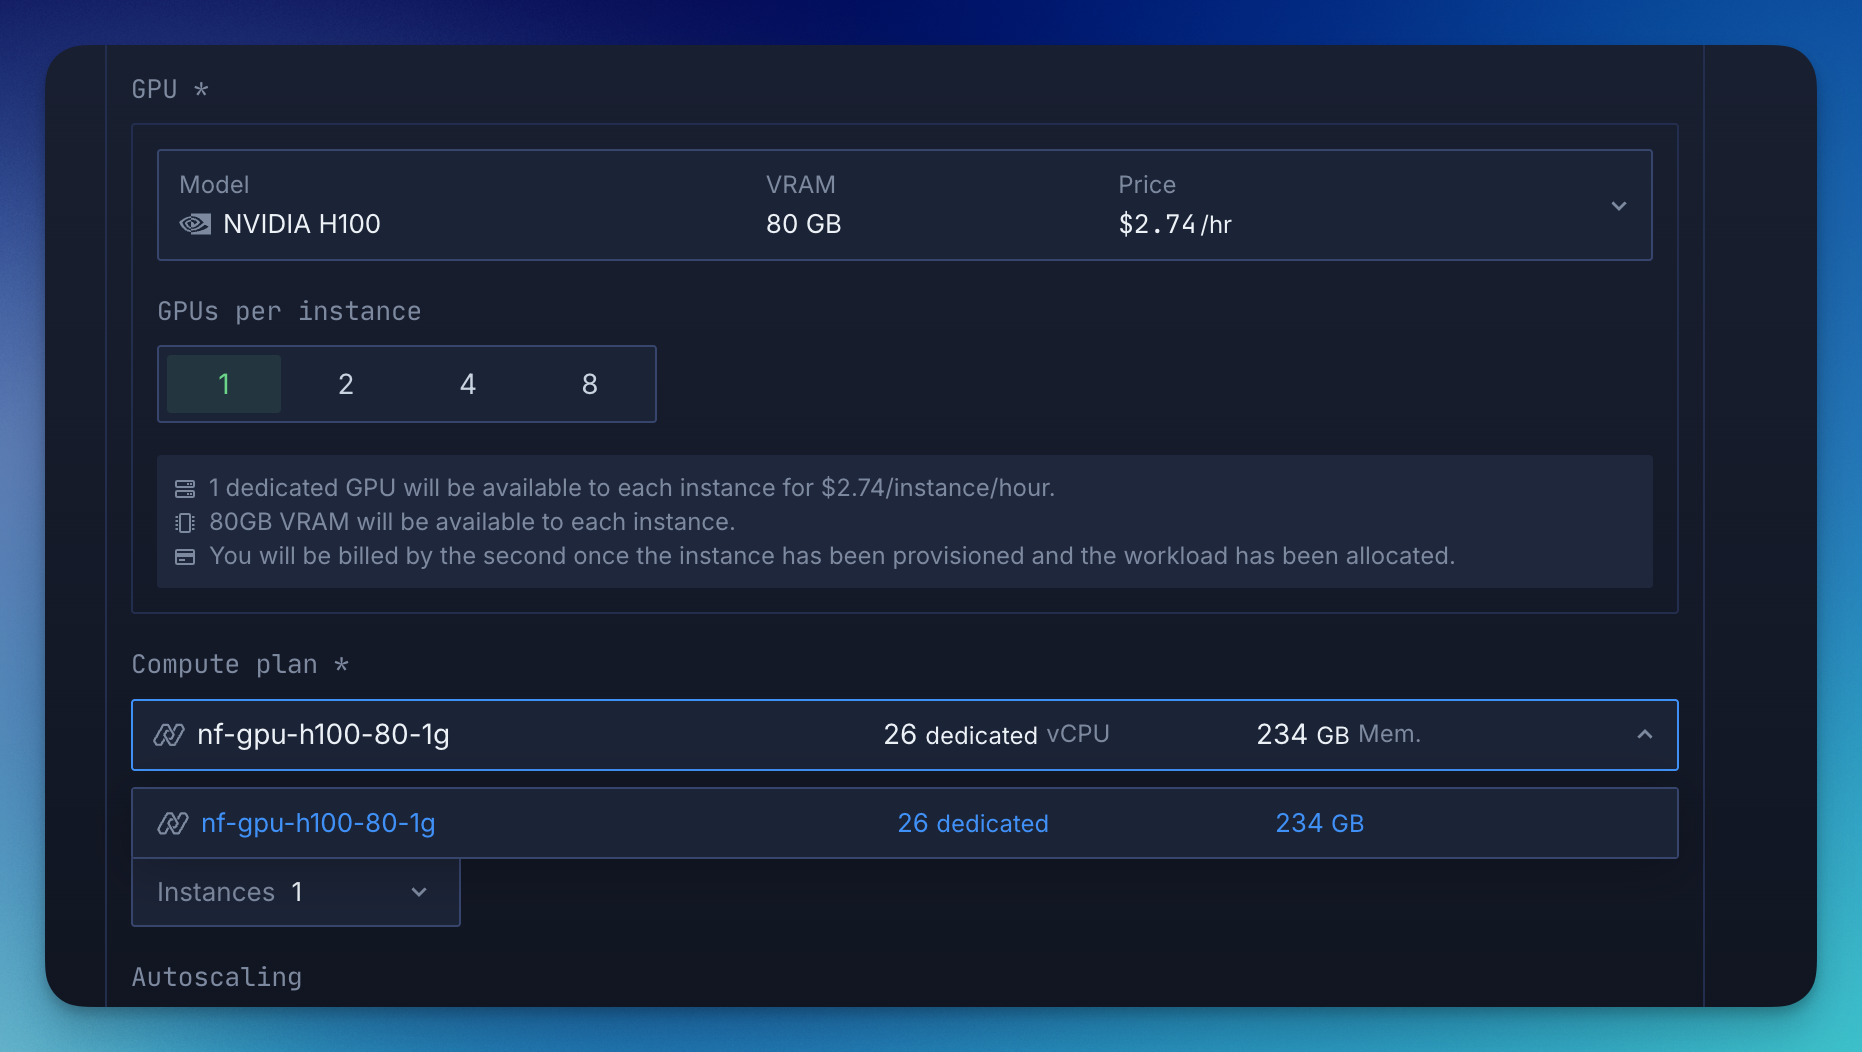Choose the nf-gpu-h100-80-1g option in list
Screen dimensions: 1862x1052
pyautogui.click(x=905, y=823)
